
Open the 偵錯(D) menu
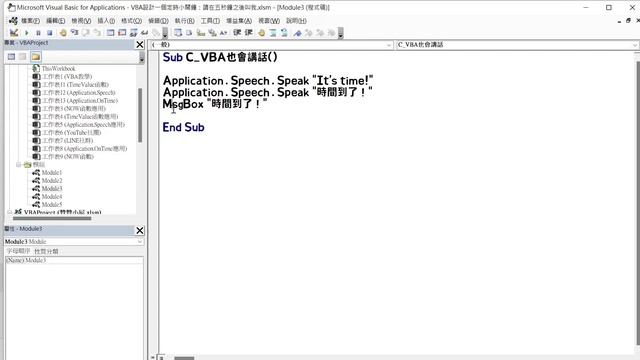[158, 21]
